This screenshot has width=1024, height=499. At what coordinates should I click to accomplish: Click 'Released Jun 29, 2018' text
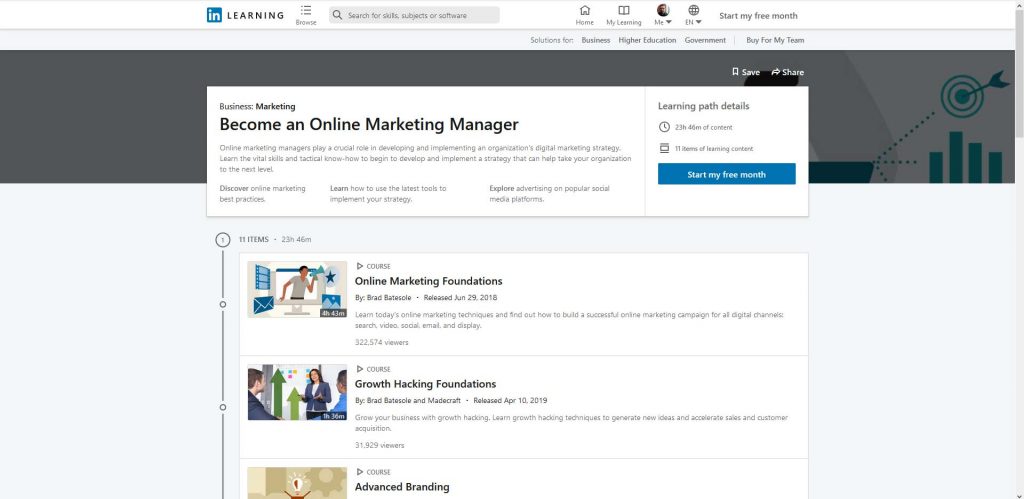[x=460, y=298]
